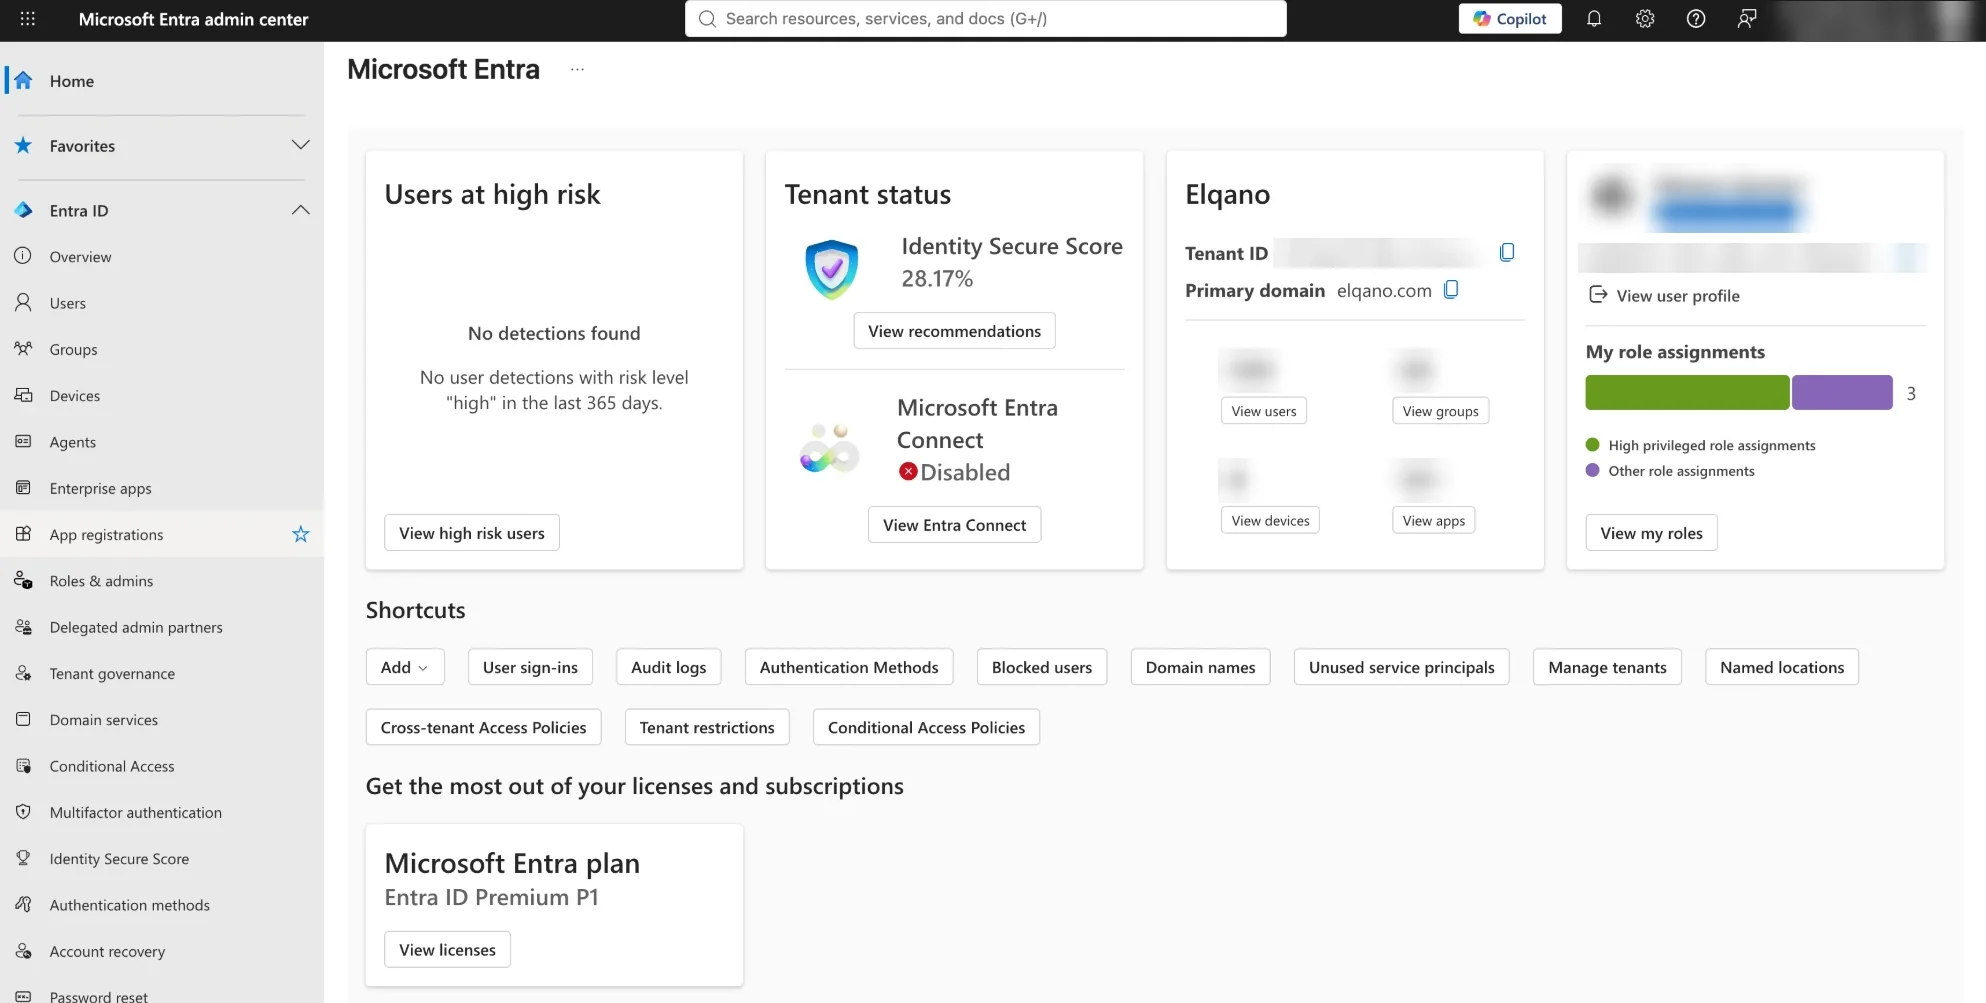This screenshot has width=1986, height=1003.
Task: Click the Delegated admin partners icon
Action: tap(23, 627)
